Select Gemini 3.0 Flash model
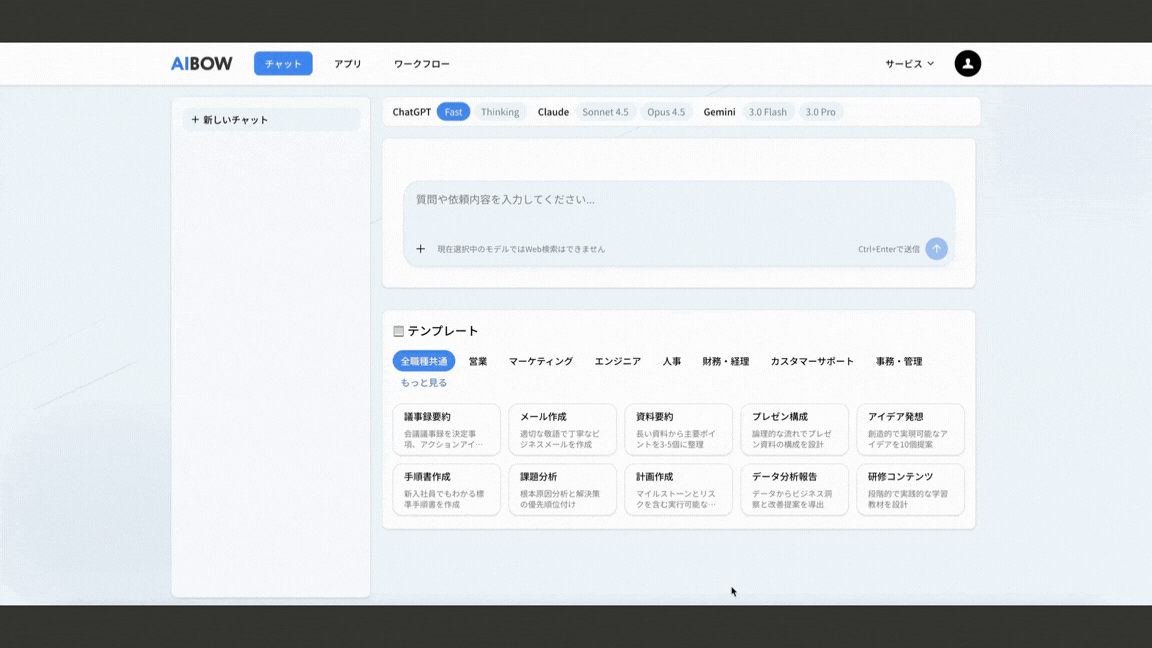This screenshot has height=648, width=1152. coord(767,112)
